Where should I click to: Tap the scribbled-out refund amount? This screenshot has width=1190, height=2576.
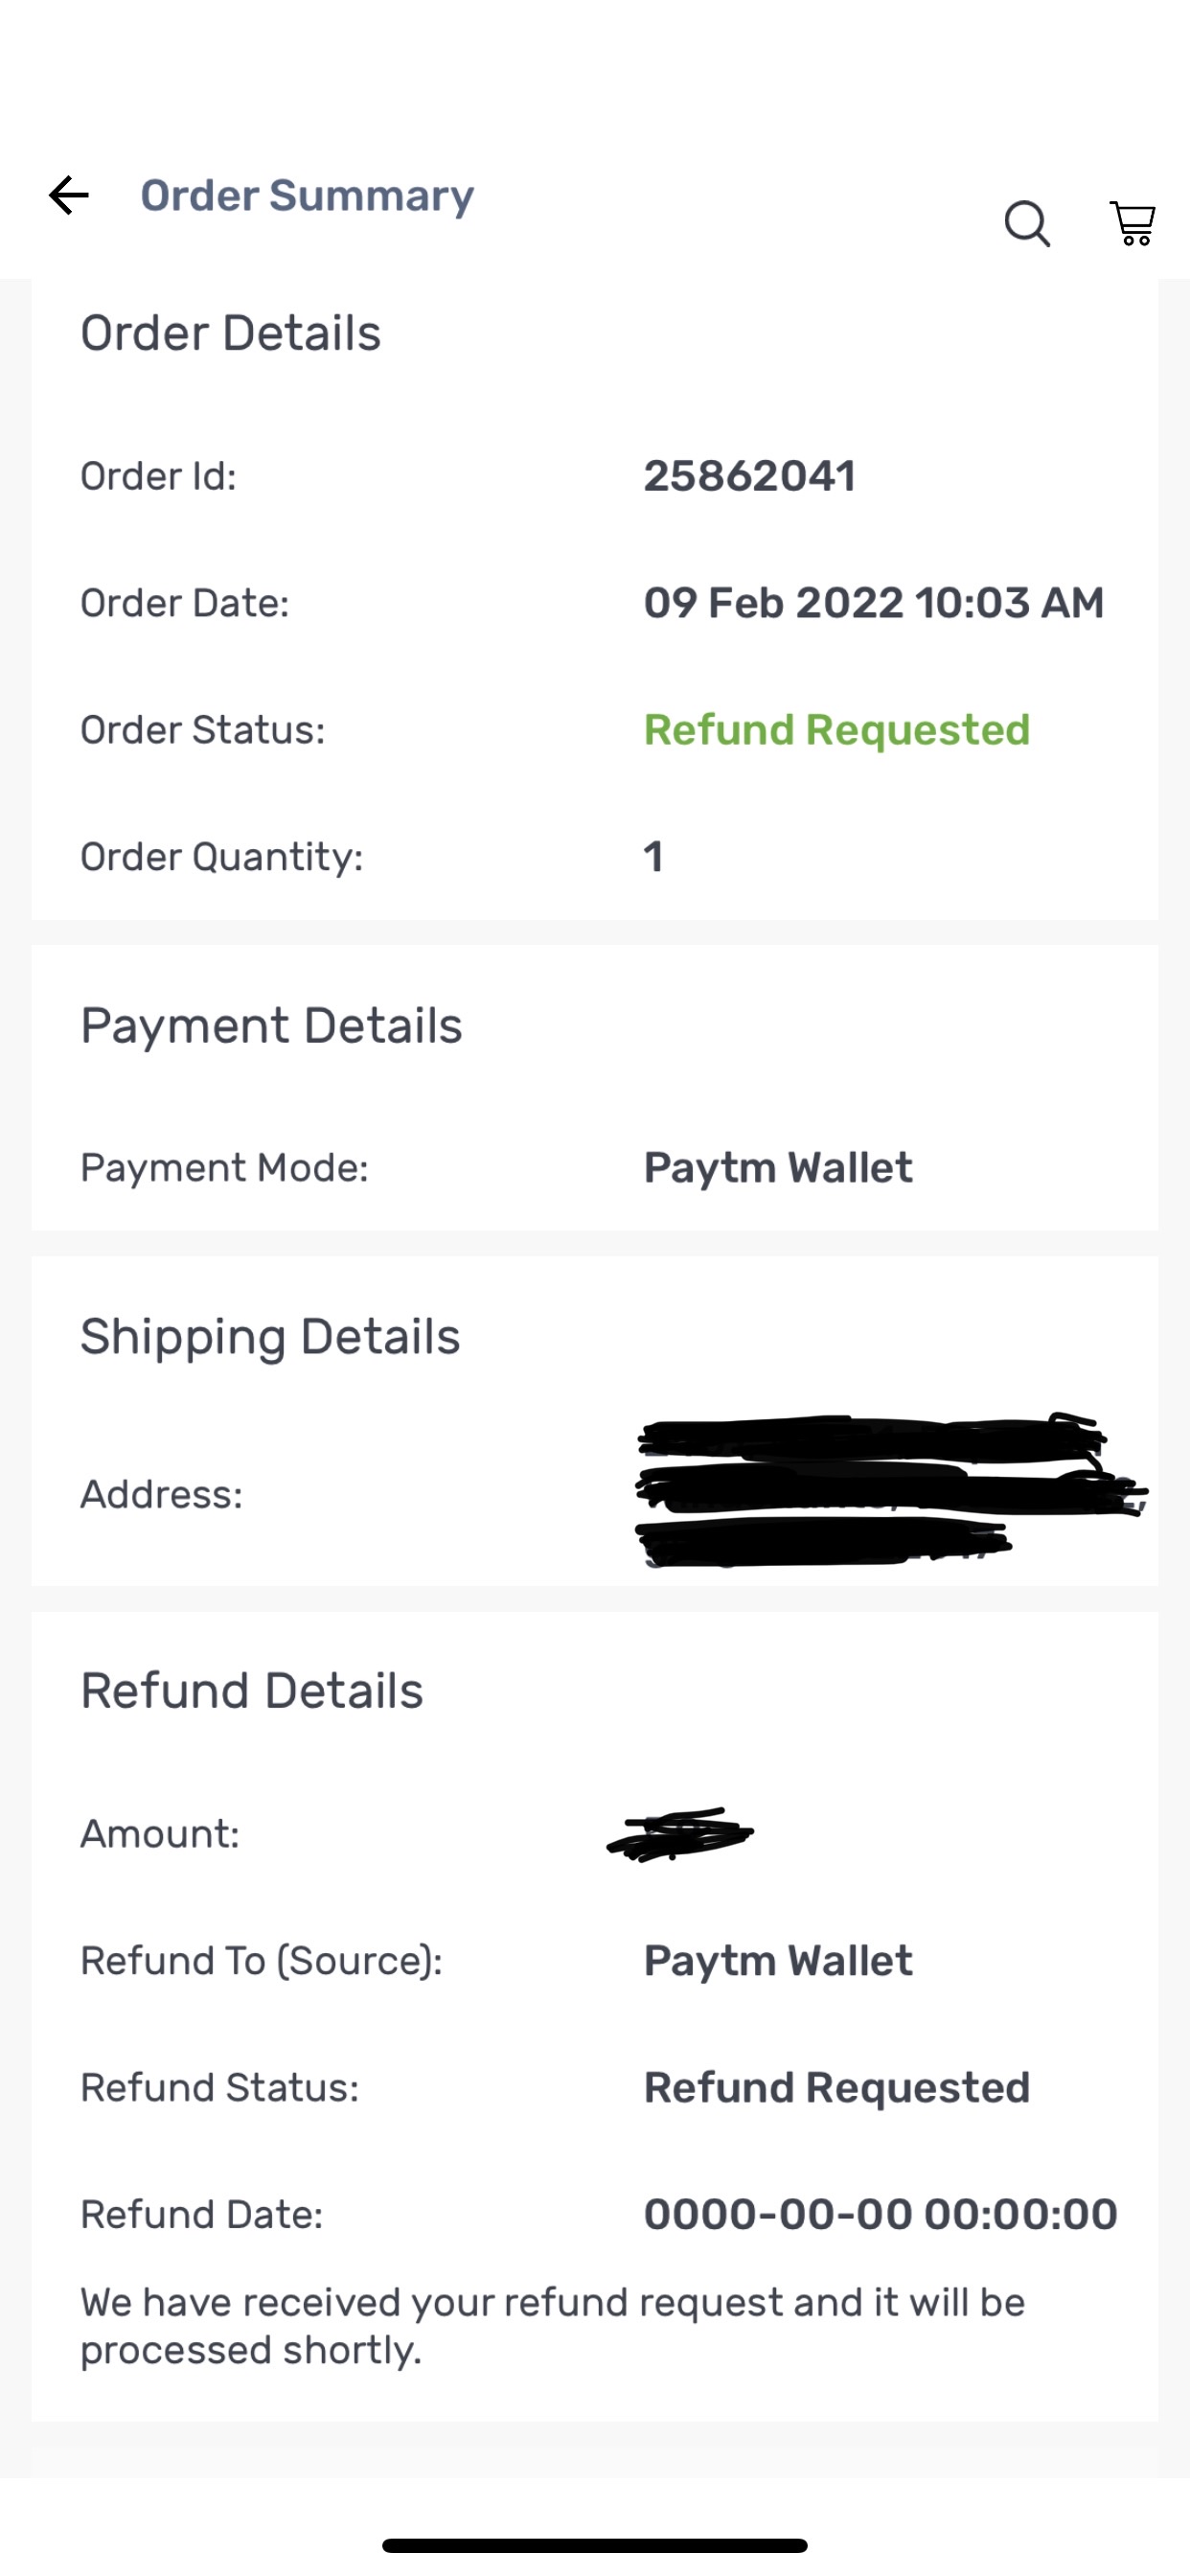[x=680, y=1834]
